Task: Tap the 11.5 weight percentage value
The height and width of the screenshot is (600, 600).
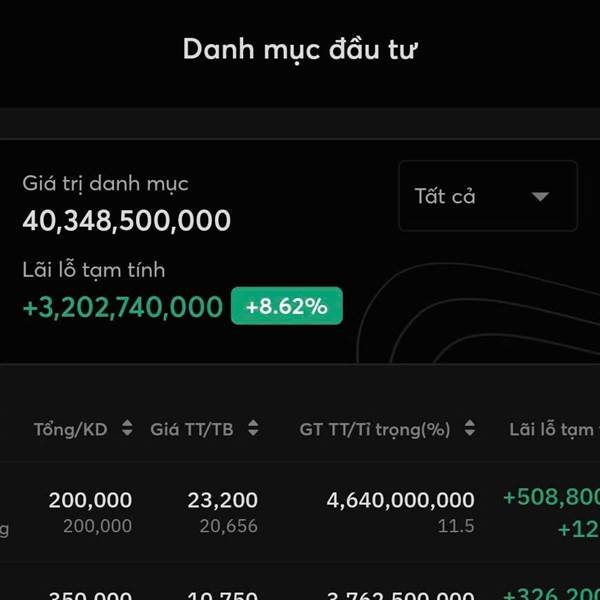Action: pos(456,526)
